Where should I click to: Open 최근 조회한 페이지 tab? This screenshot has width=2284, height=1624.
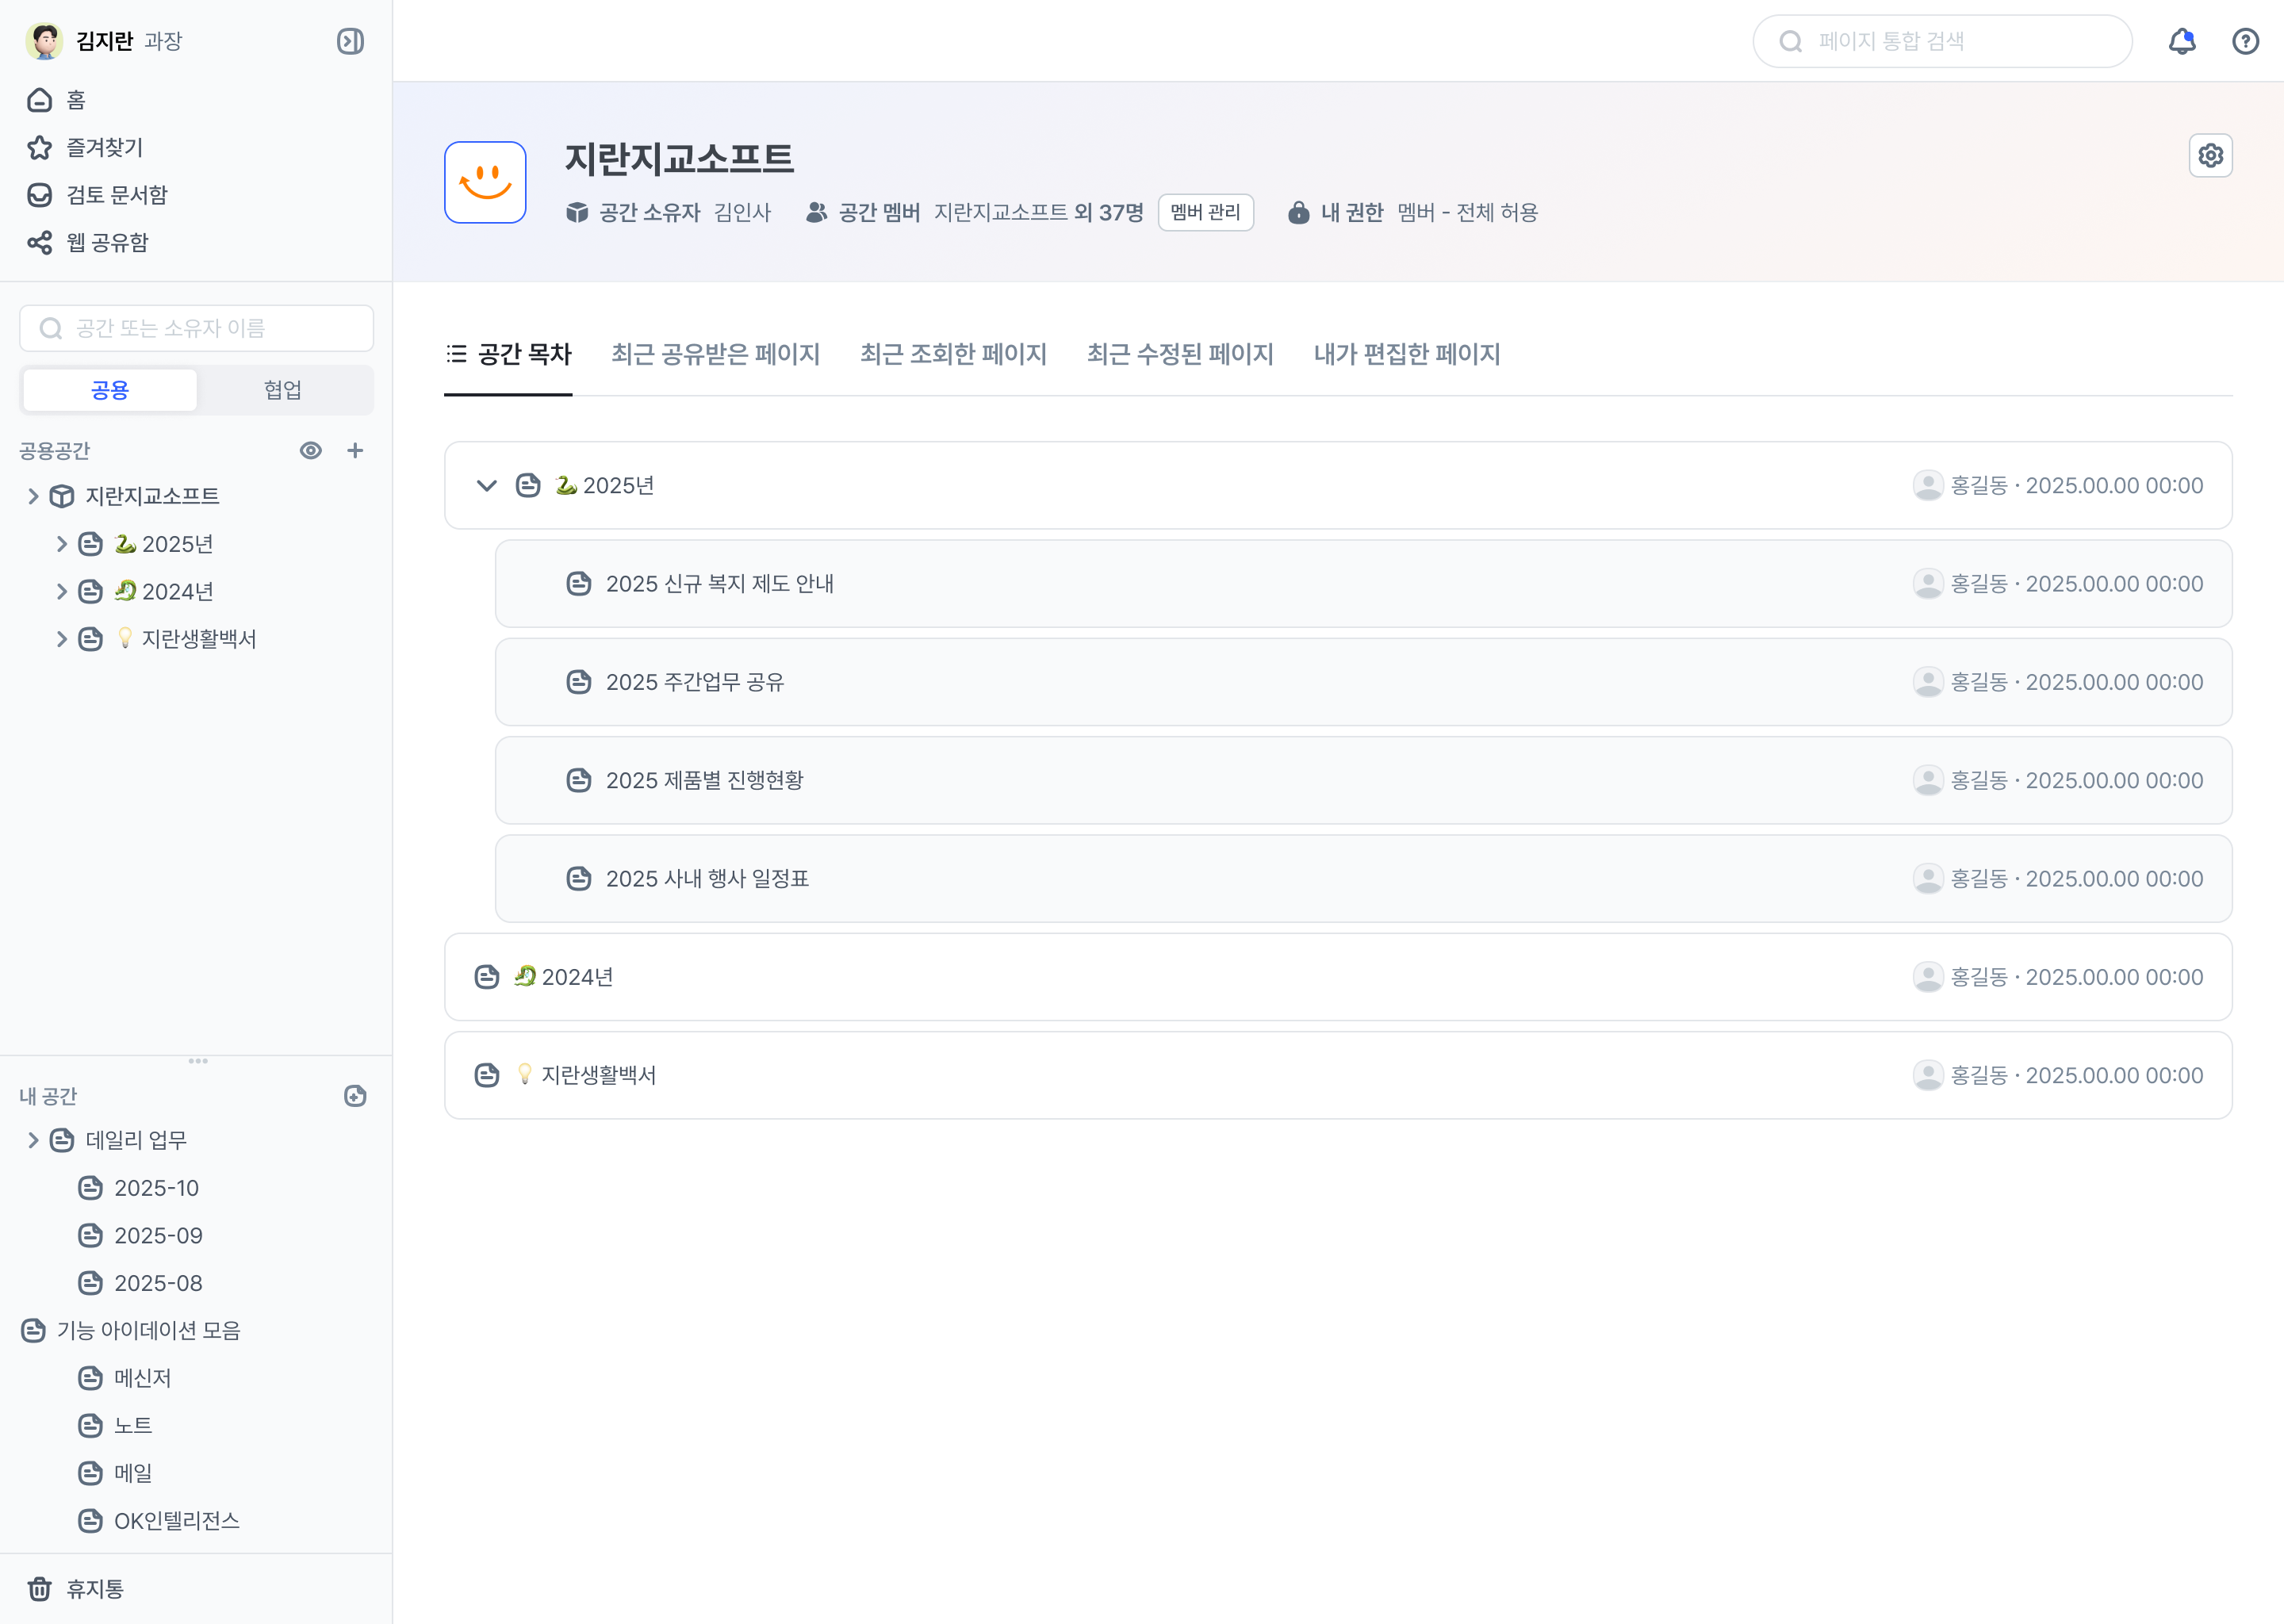pos(952,354)
